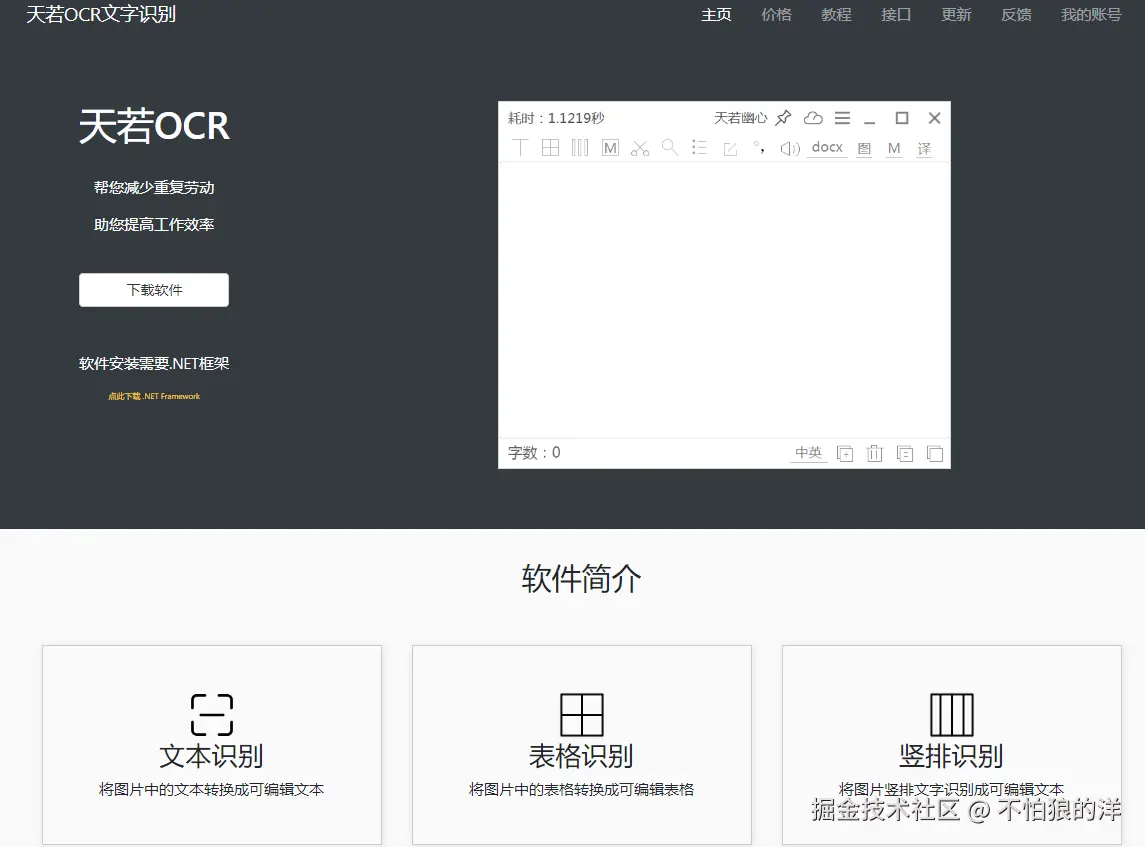Click the 竖排识别 heading
The height and width of the screenshot is (847, 1145).
[x=951, y=756]
